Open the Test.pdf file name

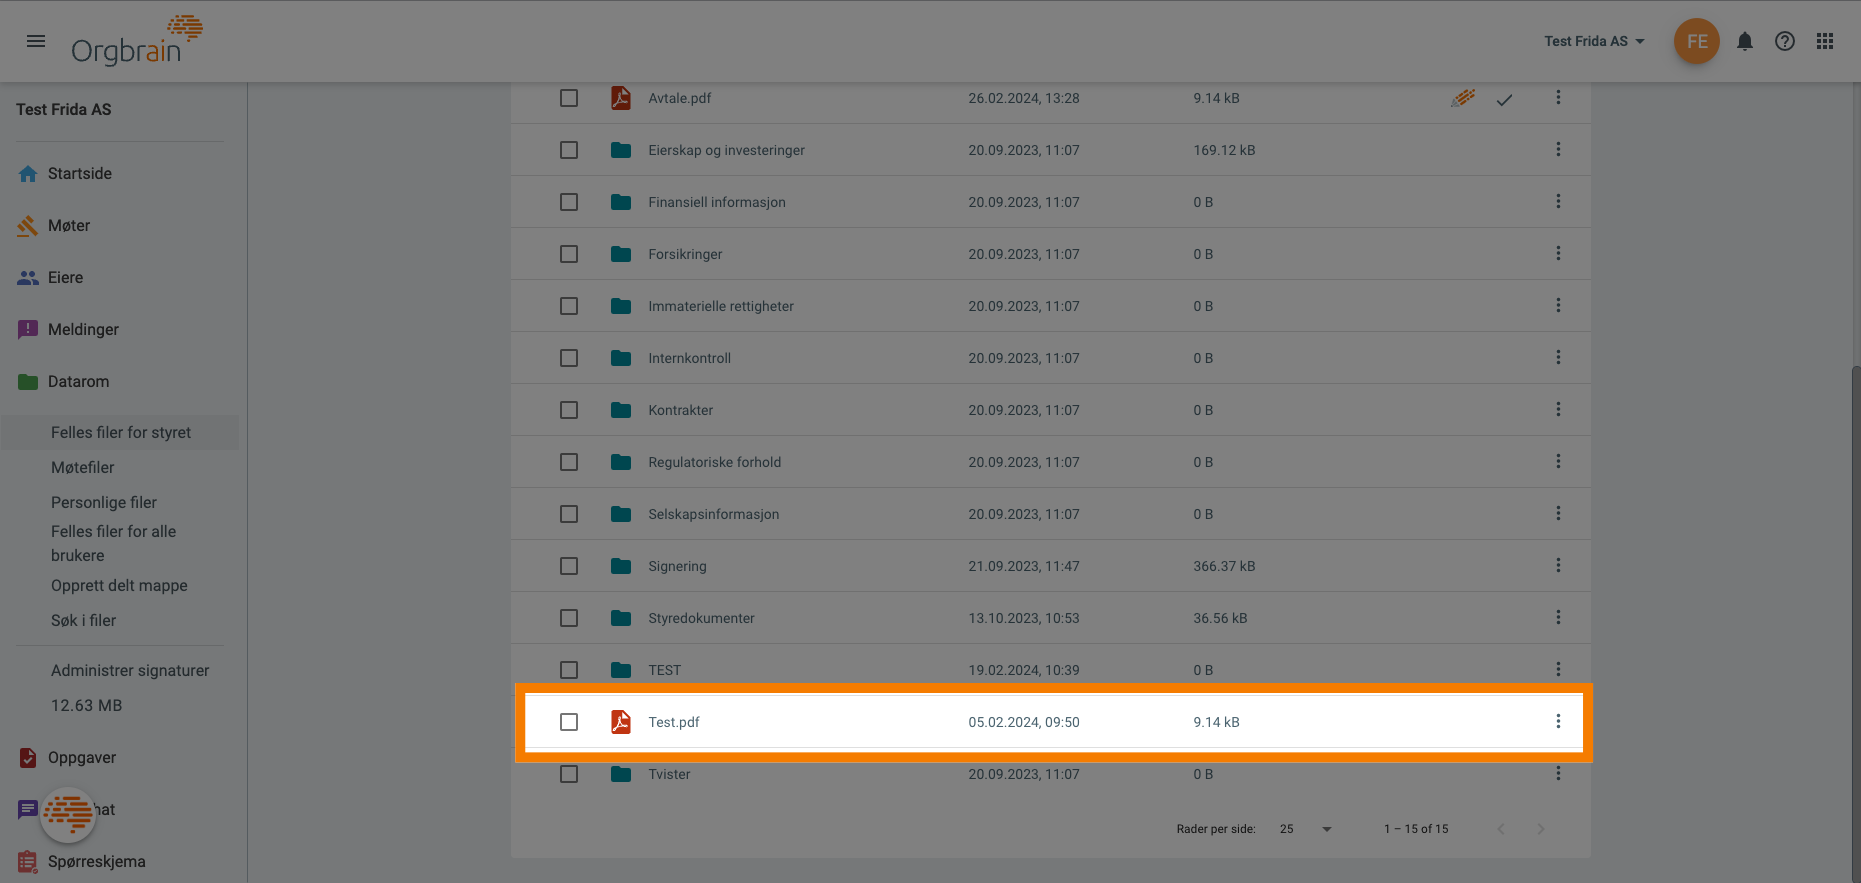pos(674,722)
